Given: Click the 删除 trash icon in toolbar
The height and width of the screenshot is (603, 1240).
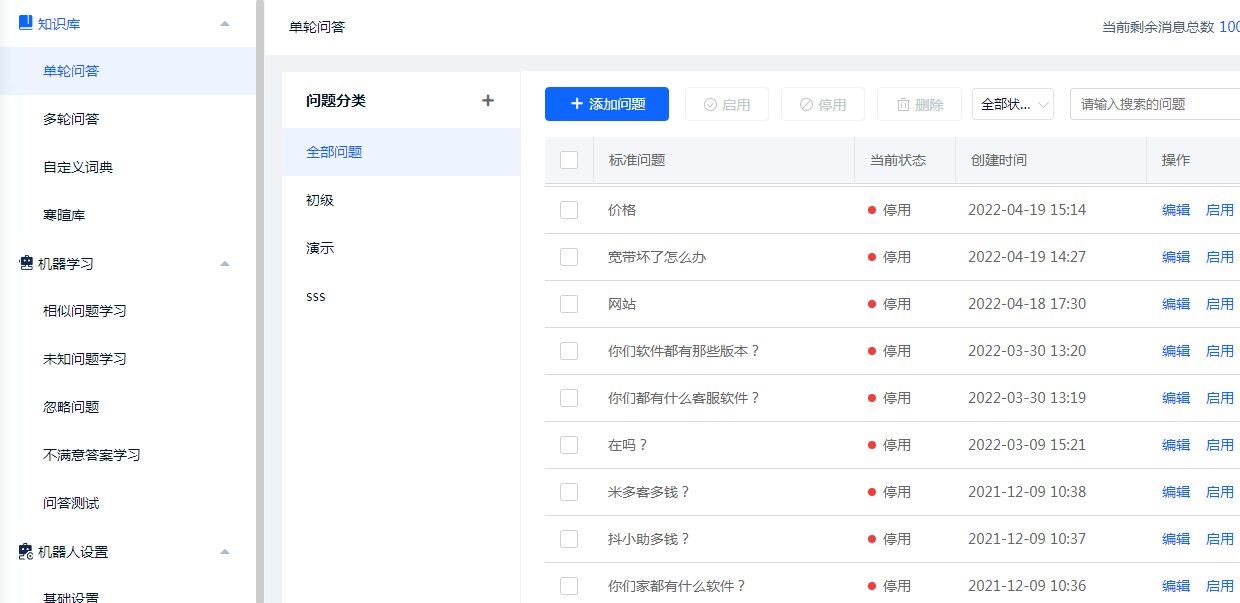Looking at the screenshot, I should tap(903, 104).
